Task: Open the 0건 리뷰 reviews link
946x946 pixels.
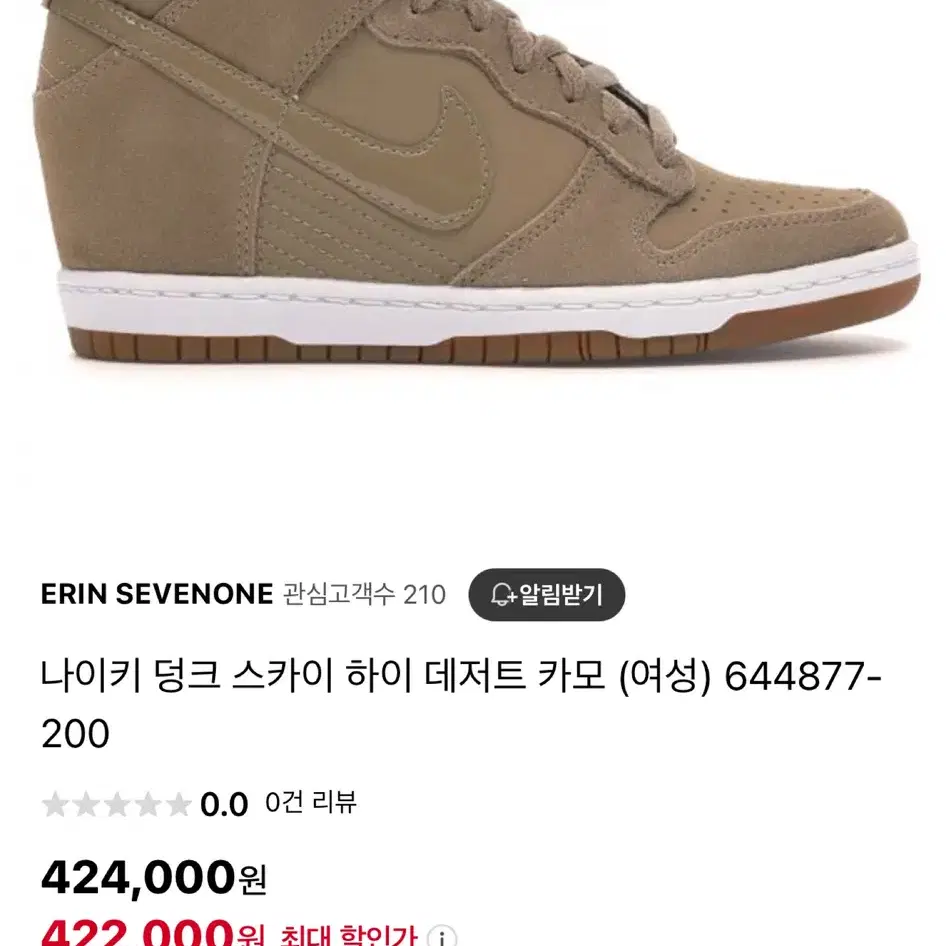Action: (x=311, y=803)
